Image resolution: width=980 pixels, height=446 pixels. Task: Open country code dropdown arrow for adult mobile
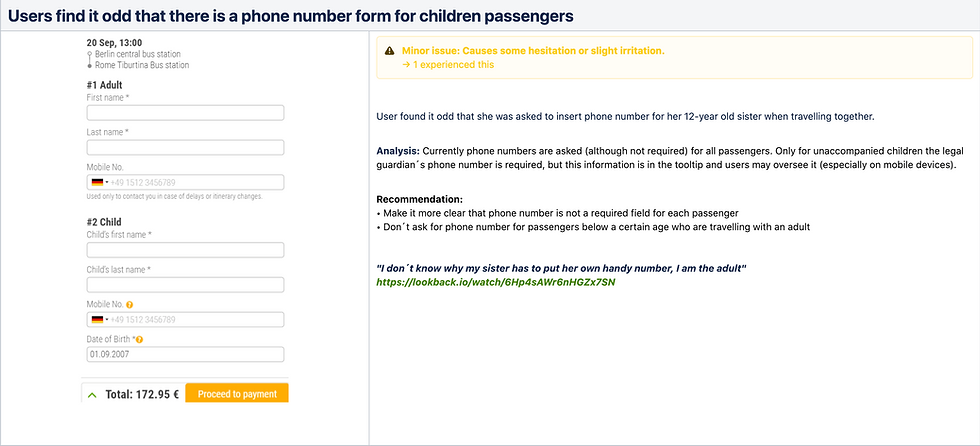106,182
